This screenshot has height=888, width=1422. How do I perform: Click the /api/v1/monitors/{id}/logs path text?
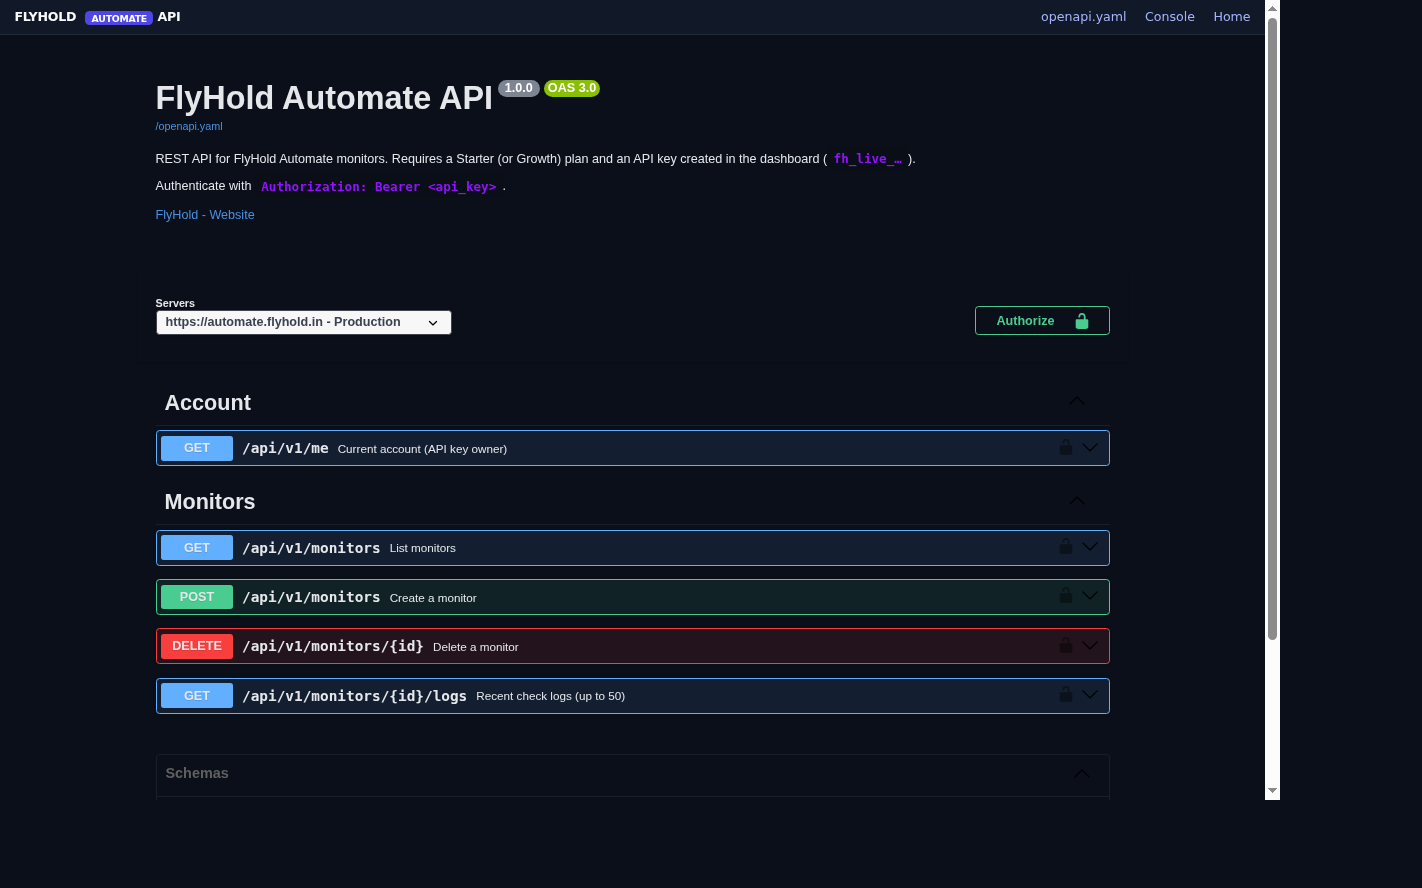tap(354, 696)
